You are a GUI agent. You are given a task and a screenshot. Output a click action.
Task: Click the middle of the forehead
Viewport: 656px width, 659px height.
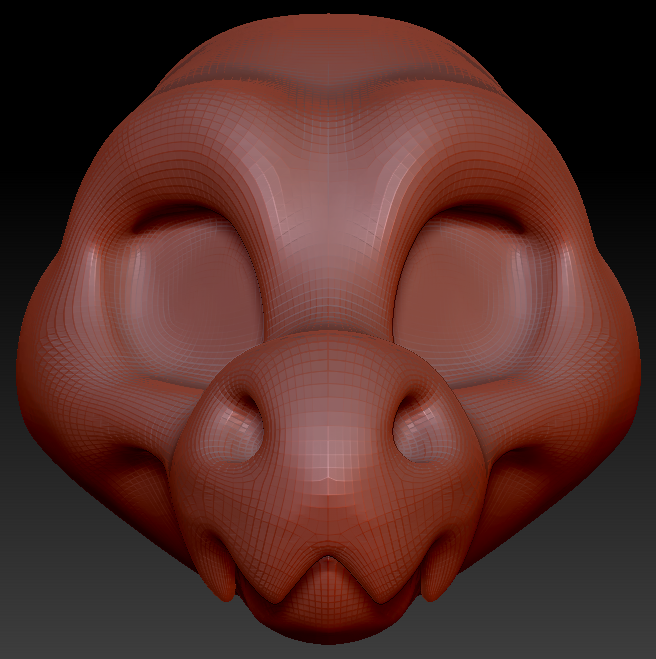pyautogui.click(x=328, y=170)
